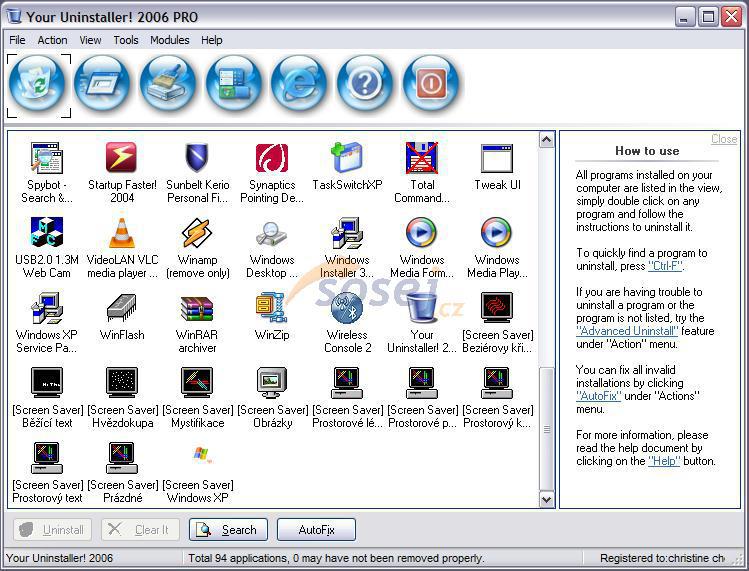Click "Registered to:christine" status bar text
The height and width of the screenshot is (571, 749).
pyautogui.click(x=662, y=558)
